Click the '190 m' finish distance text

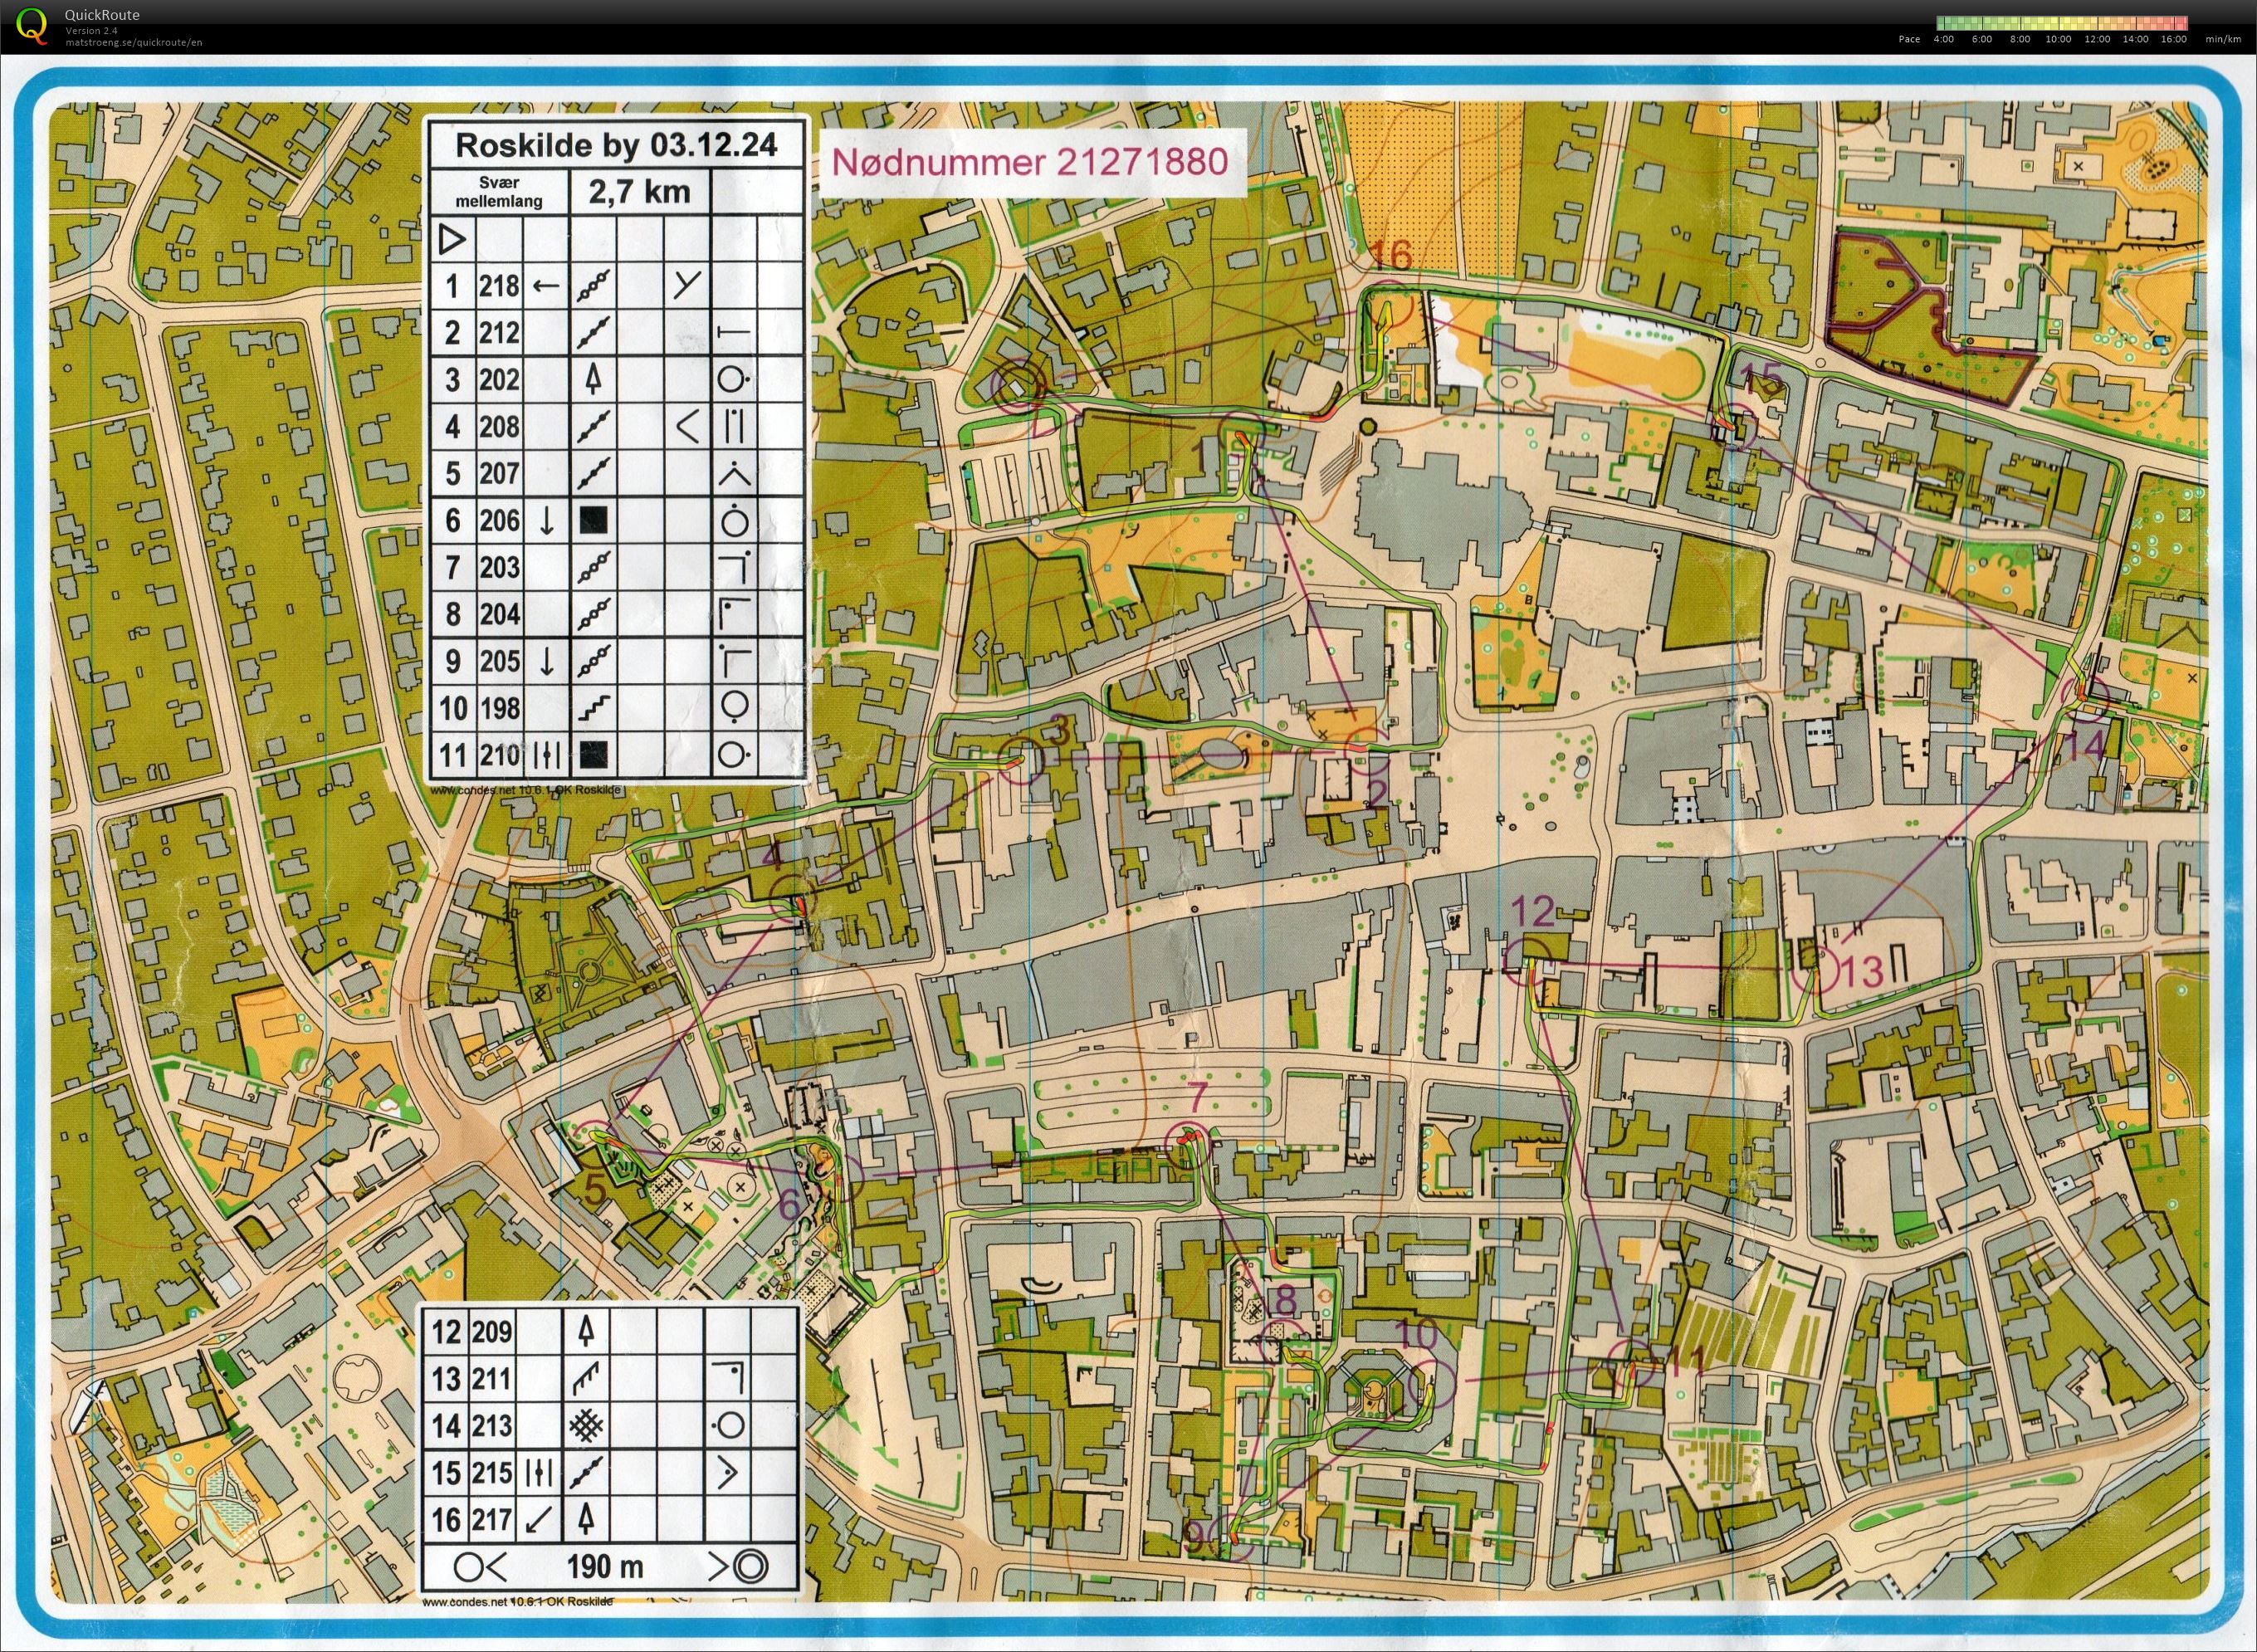click(x=604, y=1567)
